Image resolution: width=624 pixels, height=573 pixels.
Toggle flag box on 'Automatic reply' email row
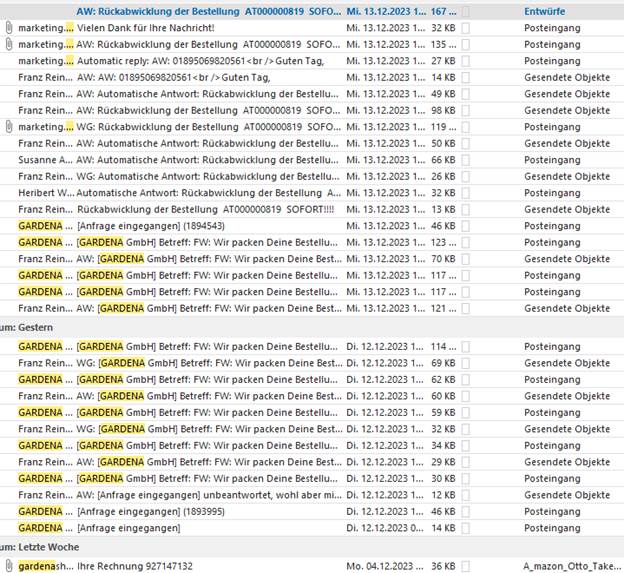pyautogui.click(x=466, y=61)
